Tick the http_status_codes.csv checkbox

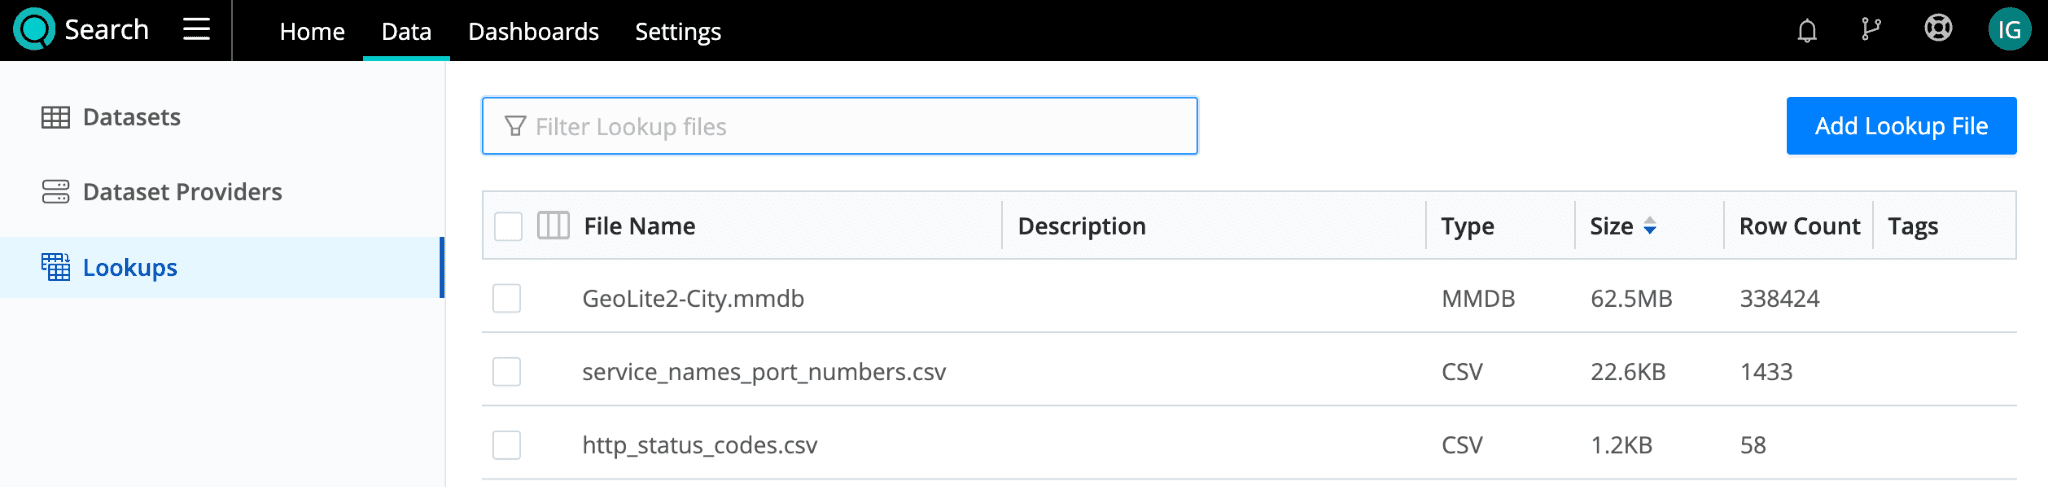[x=507, y=445]
